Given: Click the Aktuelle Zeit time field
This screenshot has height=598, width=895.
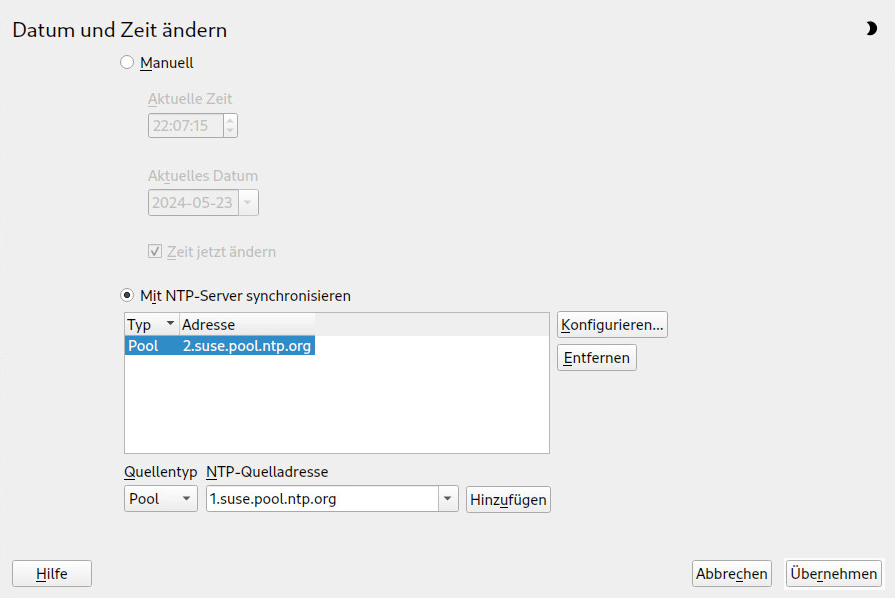Looking at the screenshot, I should click(186, 126).
